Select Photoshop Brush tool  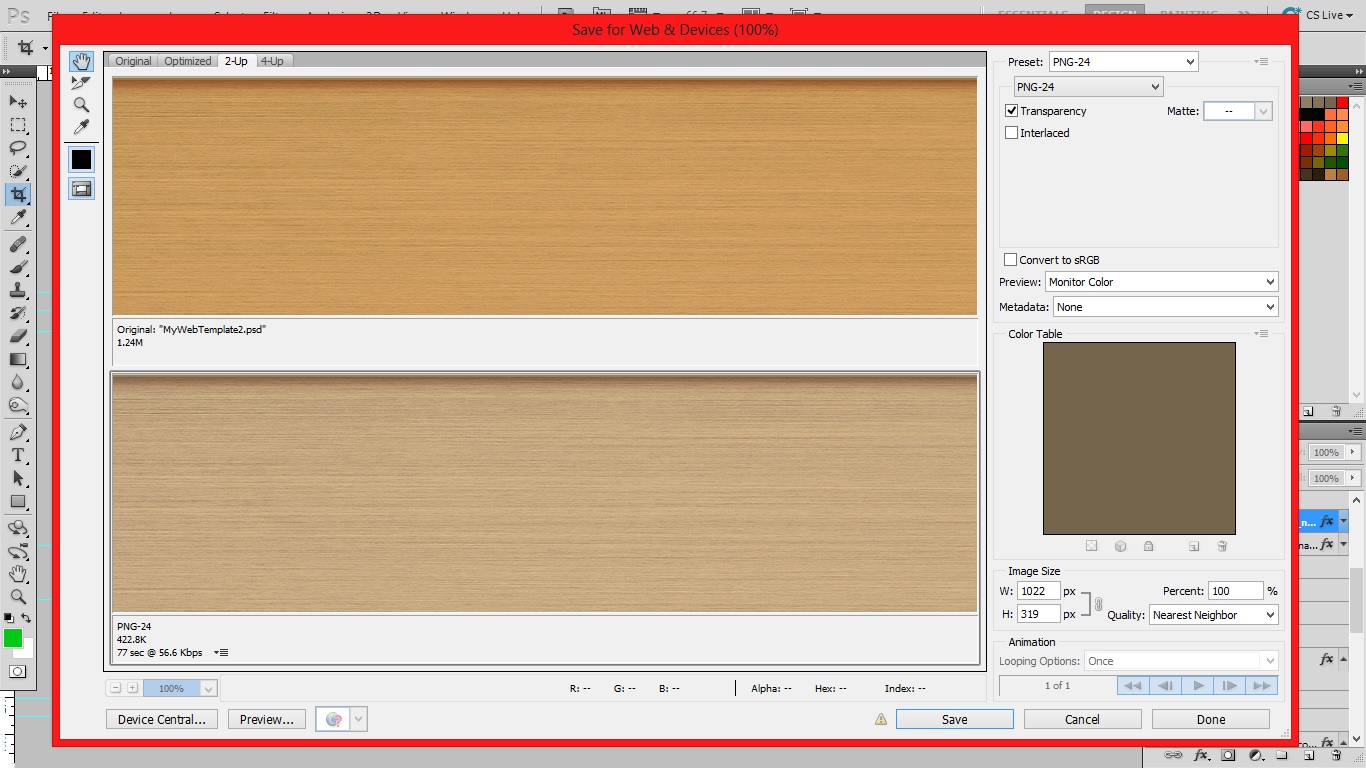point(18,267)
